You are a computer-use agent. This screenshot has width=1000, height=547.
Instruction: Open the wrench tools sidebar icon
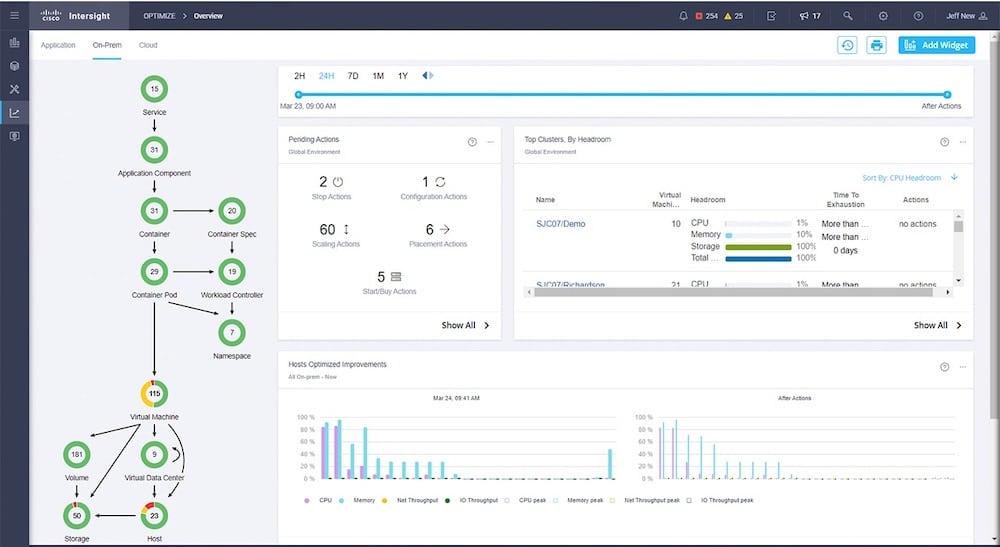click(14, 89)
